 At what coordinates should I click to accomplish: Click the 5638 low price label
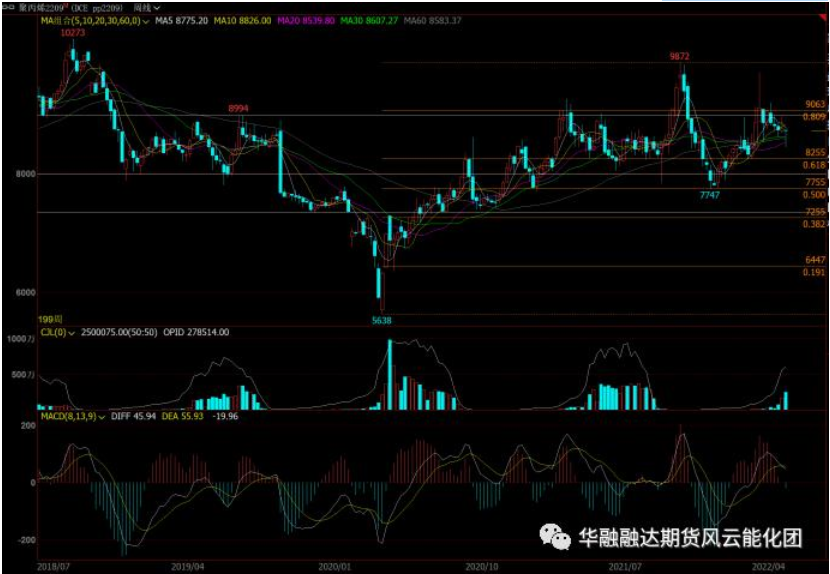click(x=382, y=320)
